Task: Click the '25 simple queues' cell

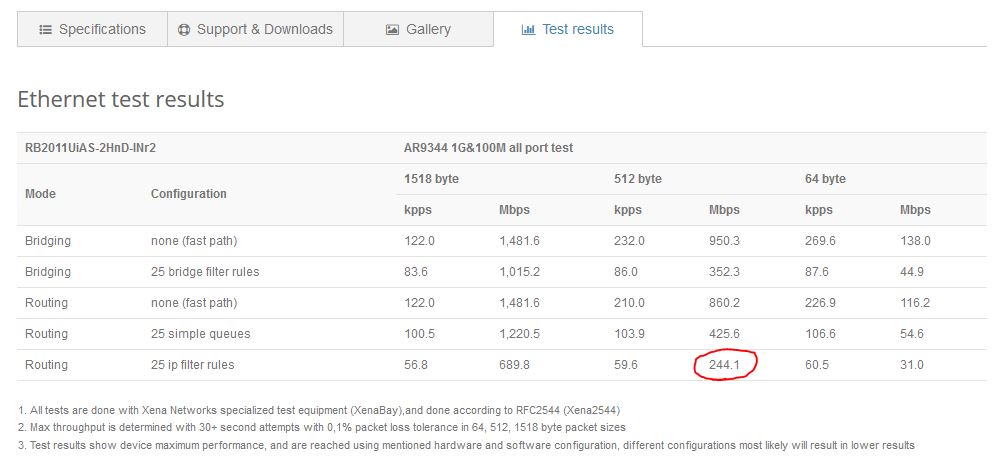Action: point(200,334)
